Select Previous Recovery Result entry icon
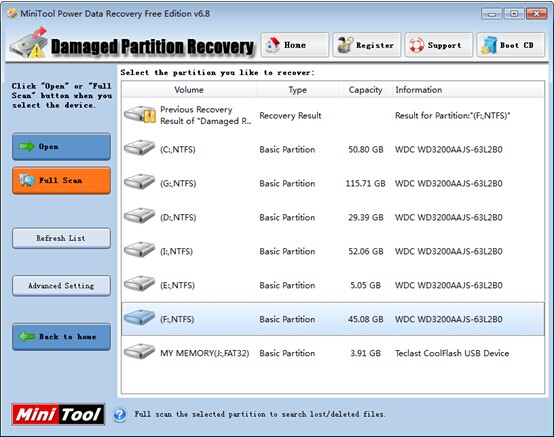This screenshot has height=437, width=554. pos(140,114)
